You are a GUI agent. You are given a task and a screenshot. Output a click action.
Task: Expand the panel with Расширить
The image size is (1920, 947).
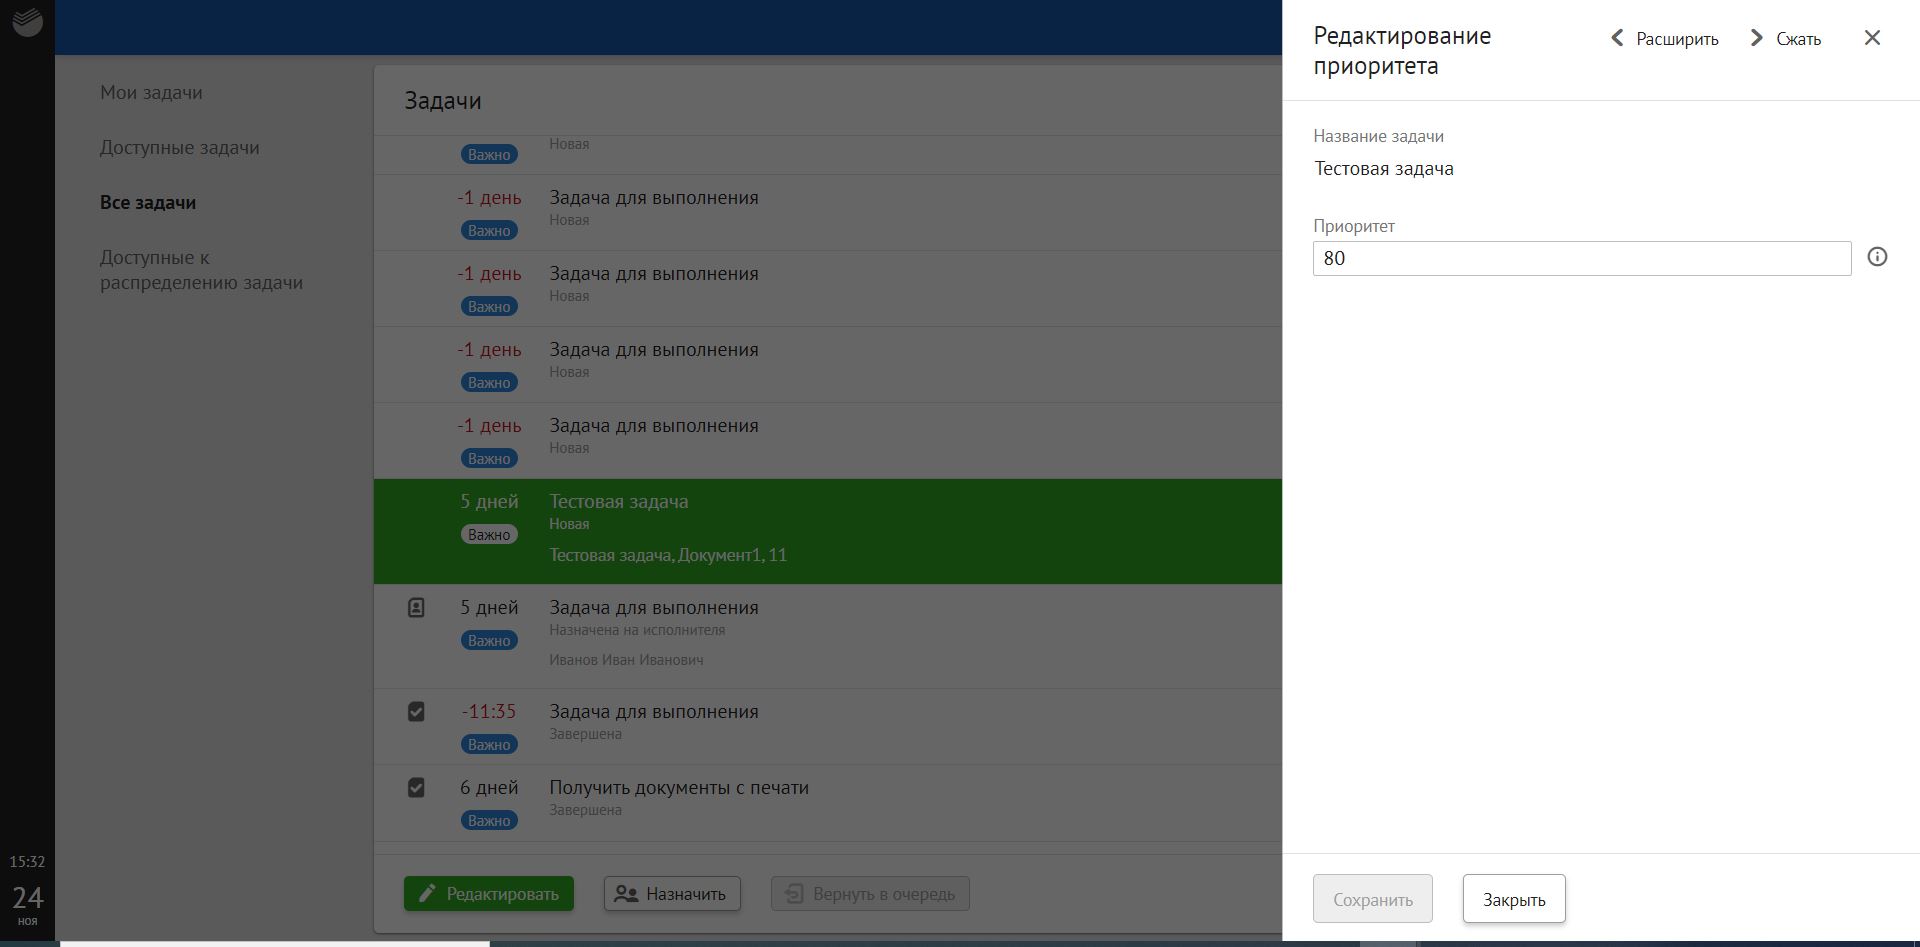(1664, 39)
